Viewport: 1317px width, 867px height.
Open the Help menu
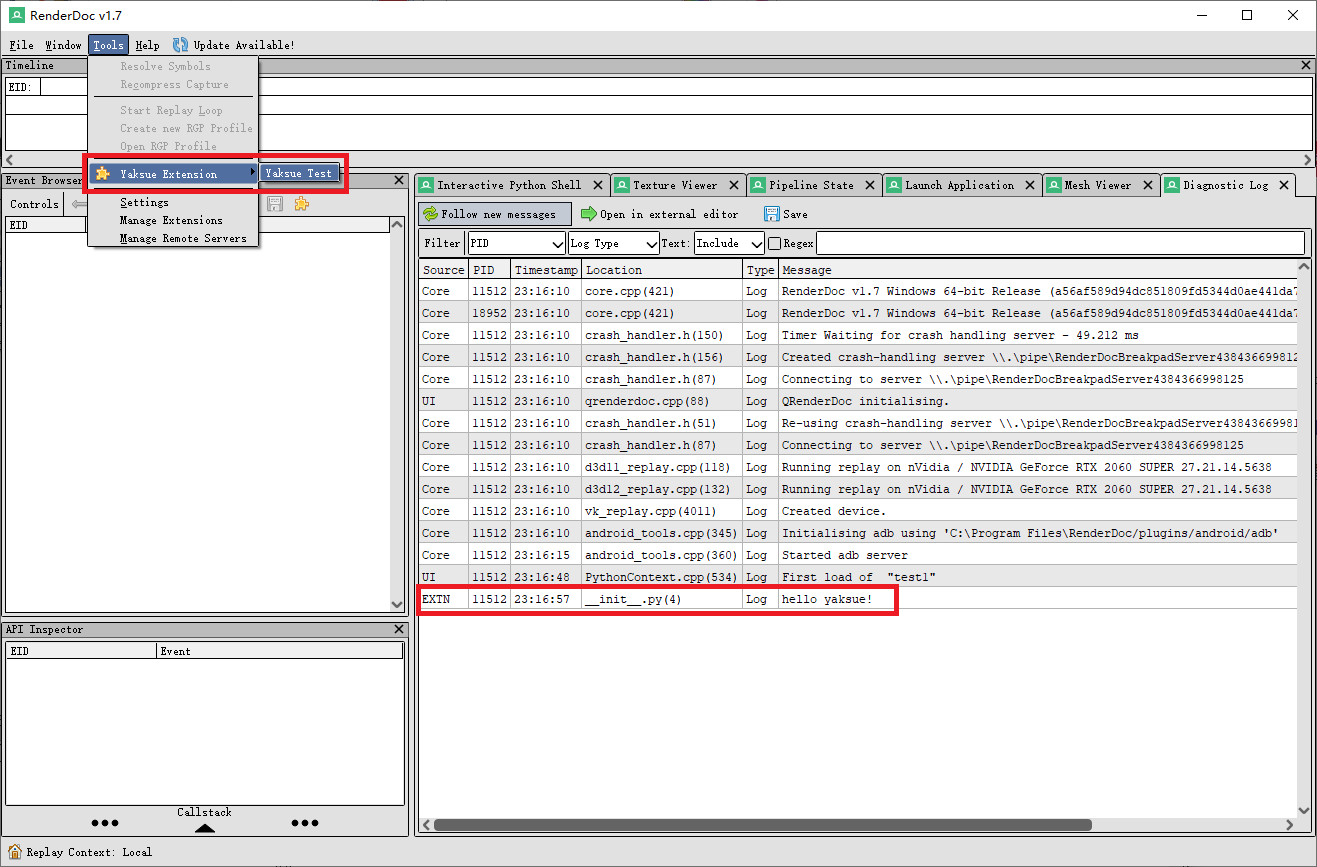tap(147, 44)
